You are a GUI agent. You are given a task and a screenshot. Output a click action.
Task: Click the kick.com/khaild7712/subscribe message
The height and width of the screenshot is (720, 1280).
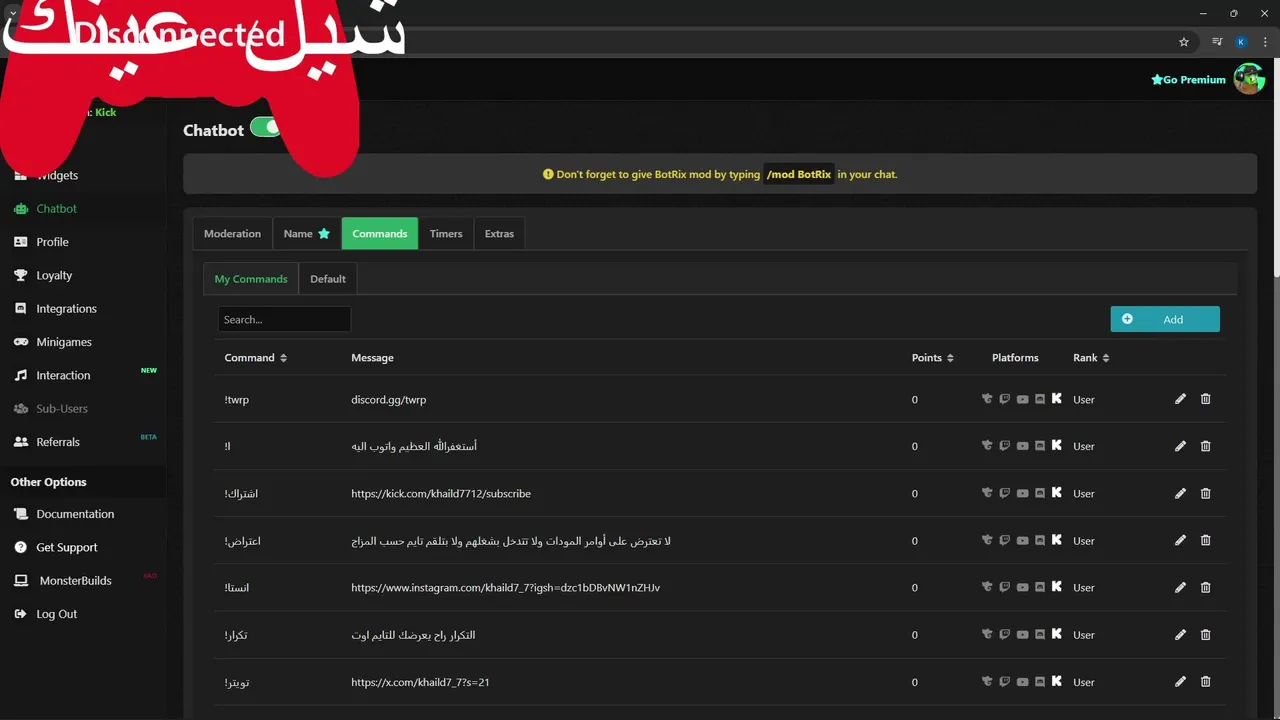(441, 494)
